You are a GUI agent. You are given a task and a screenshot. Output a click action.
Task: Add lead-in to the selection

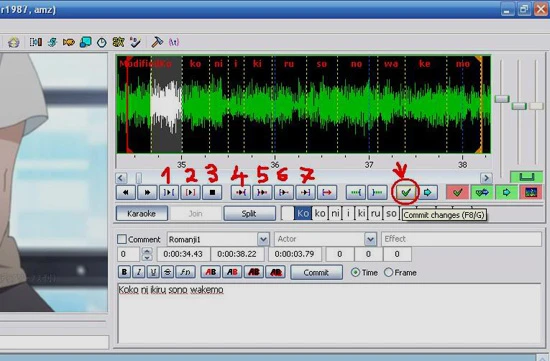356,192
